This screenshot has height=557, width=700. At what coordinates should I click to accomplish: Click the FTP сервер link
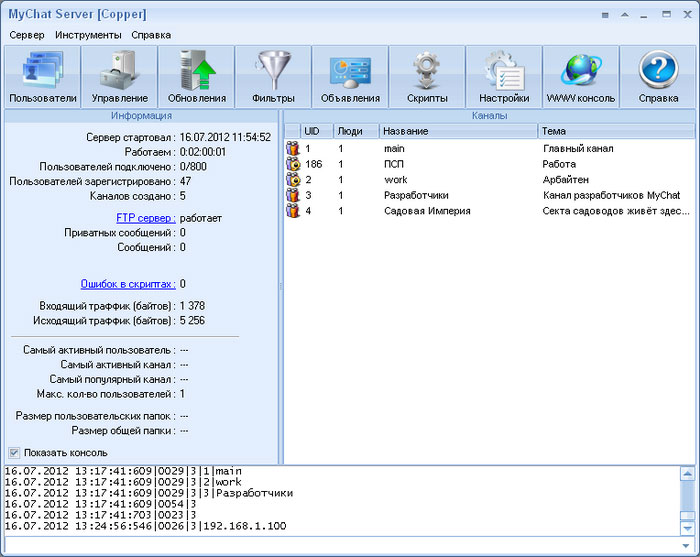coord(146,218)
